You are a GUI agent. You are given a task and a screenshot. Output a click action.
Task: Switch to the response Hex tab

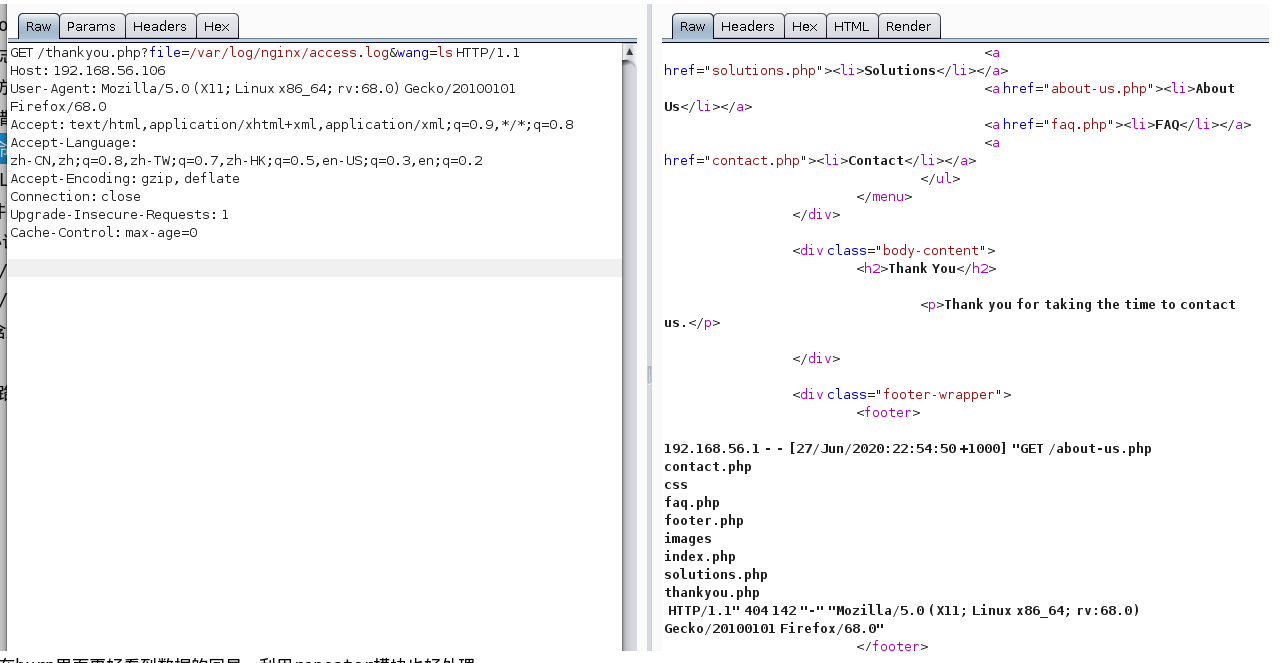click(x=805, y=27)
